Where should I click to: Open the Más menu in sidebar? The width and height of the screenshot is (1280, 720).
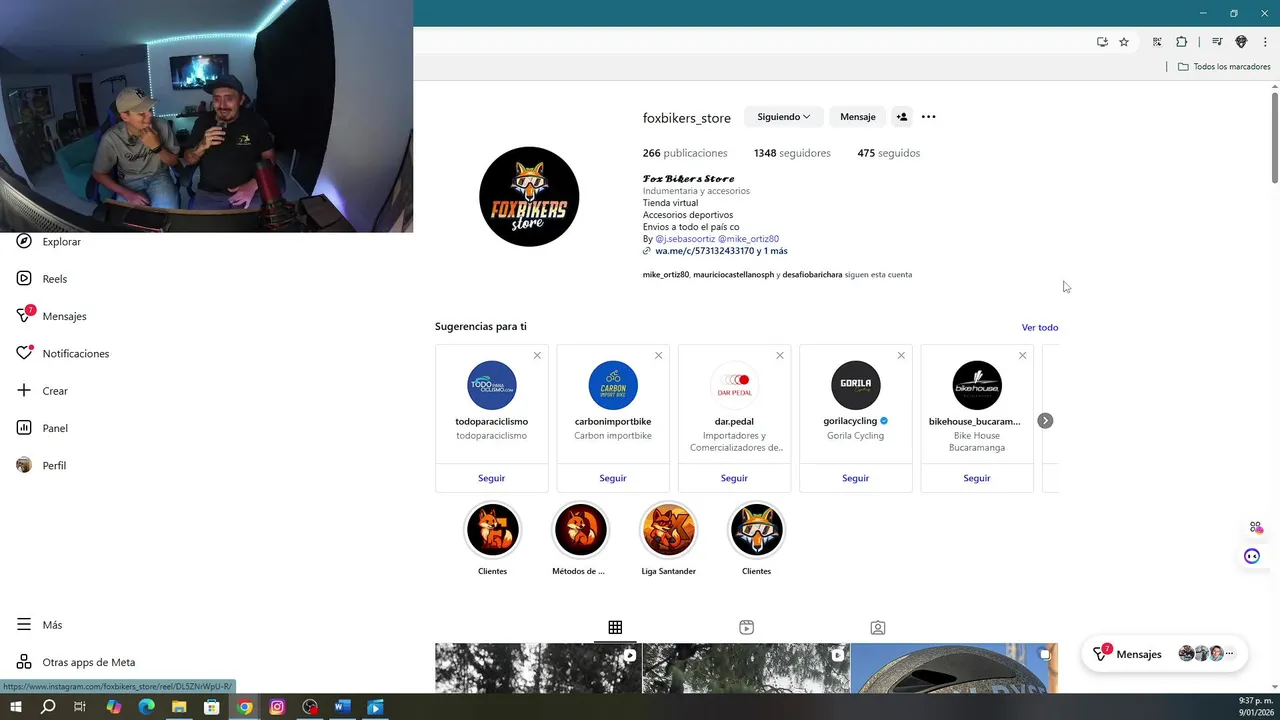(x=40, y=625)
